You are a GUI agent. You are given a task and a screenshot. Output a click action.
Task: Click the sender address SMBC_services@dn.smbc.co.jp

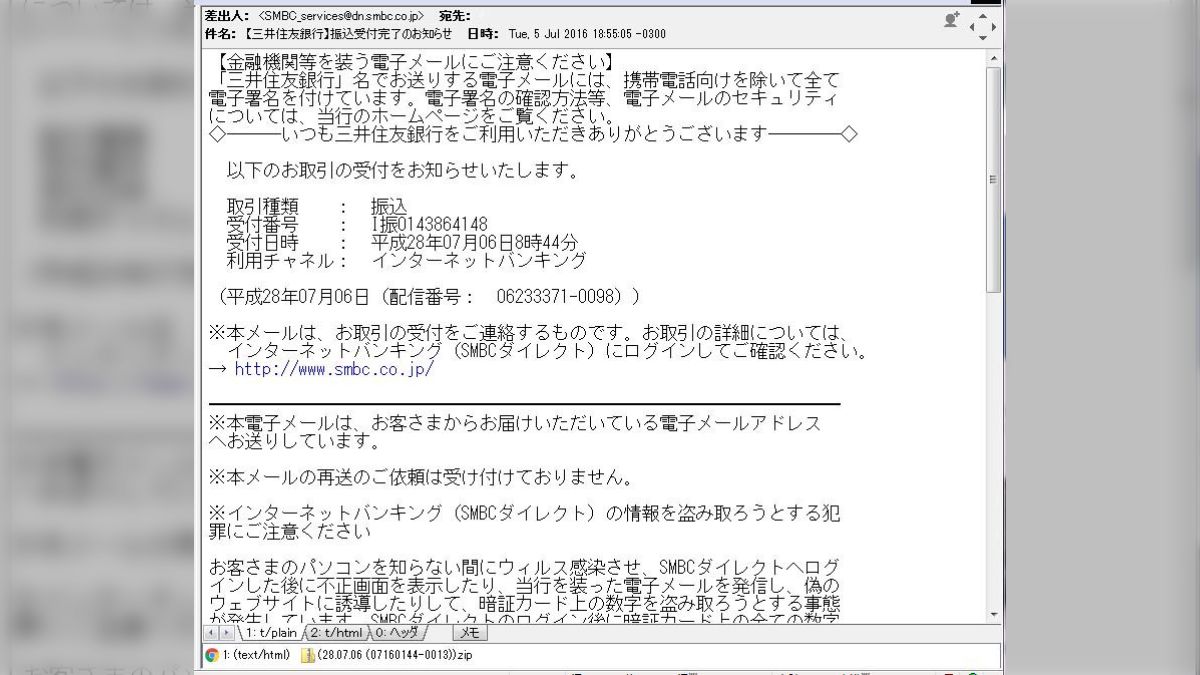340,16
